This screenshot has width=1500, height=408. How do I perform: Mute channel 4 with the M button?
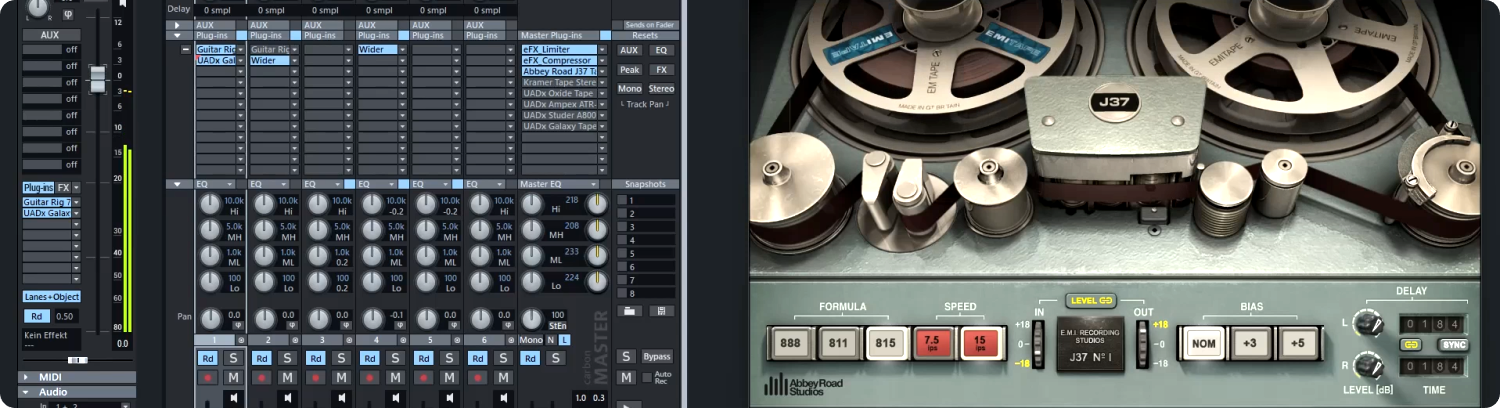coord(395,377)
